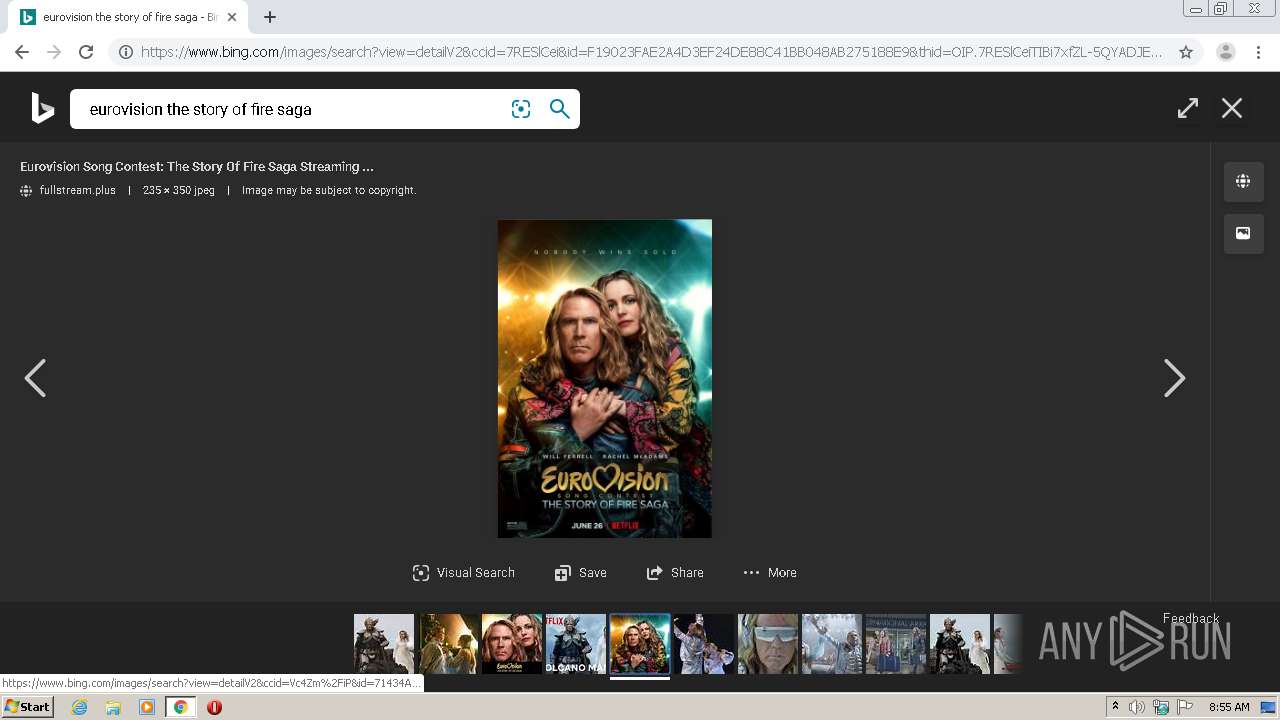The height and width of the screenshot is (720, 1280).
Task: Click Action Center flag icon in tray
Action: (x=1185, y=707)
